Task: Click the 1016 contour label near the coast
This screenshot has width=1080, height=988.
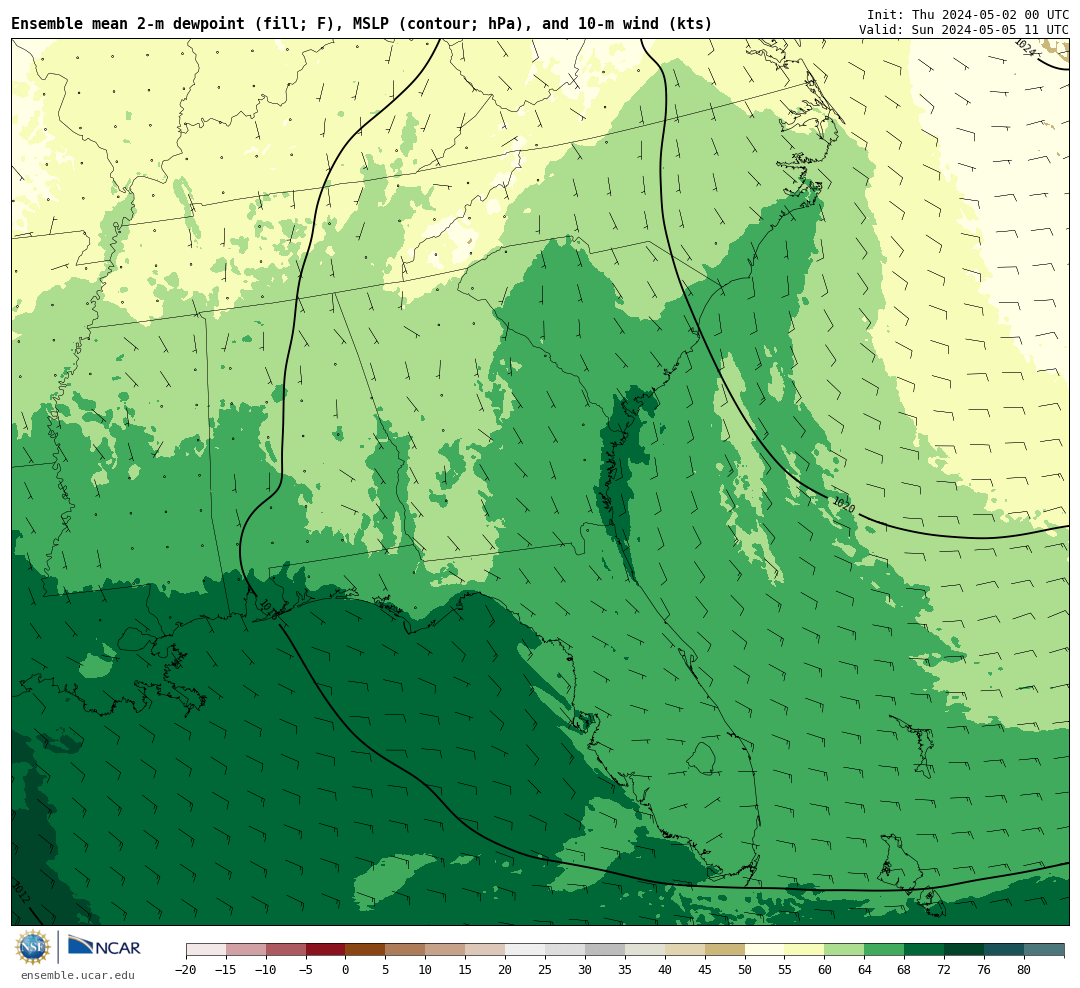Action: click(267, 609)
